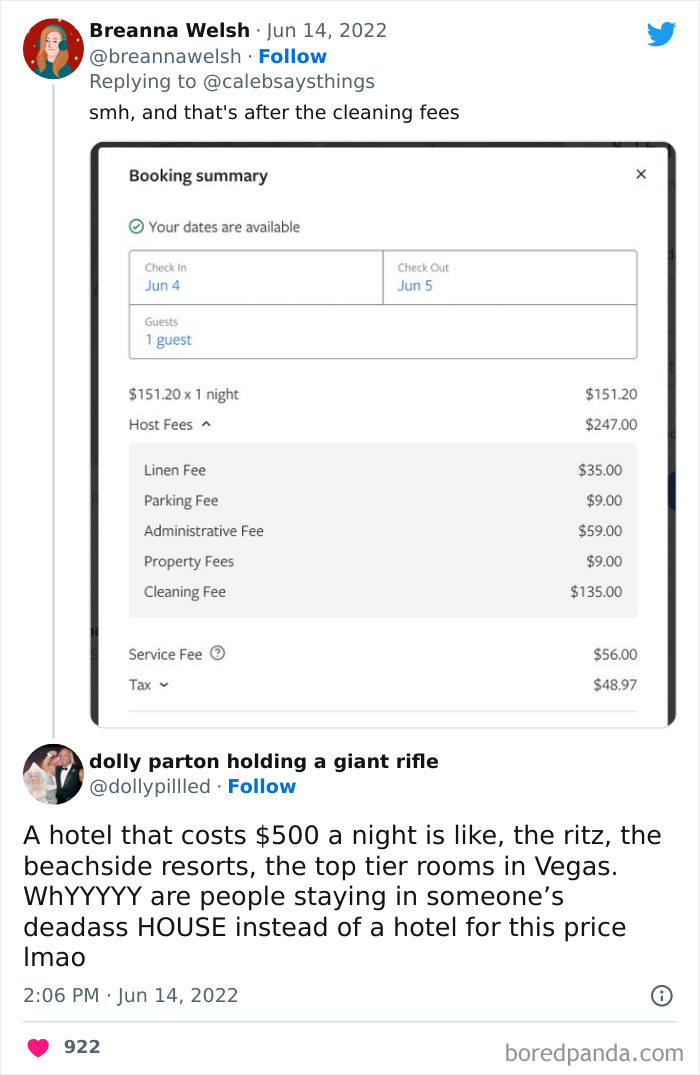The height and width of the screenshot is (1075, 700).
Task: Follow @breannawelsh
Action: (292, 56)
